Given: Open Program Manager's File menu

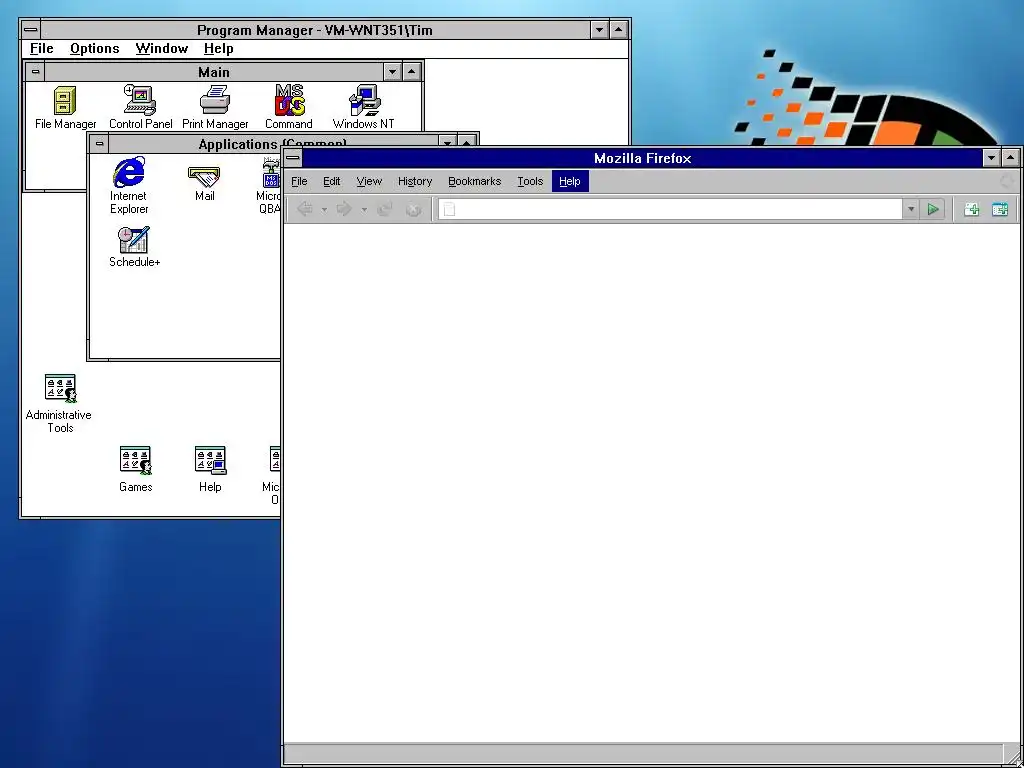Looking at the screenshot, I should point(42,49).
